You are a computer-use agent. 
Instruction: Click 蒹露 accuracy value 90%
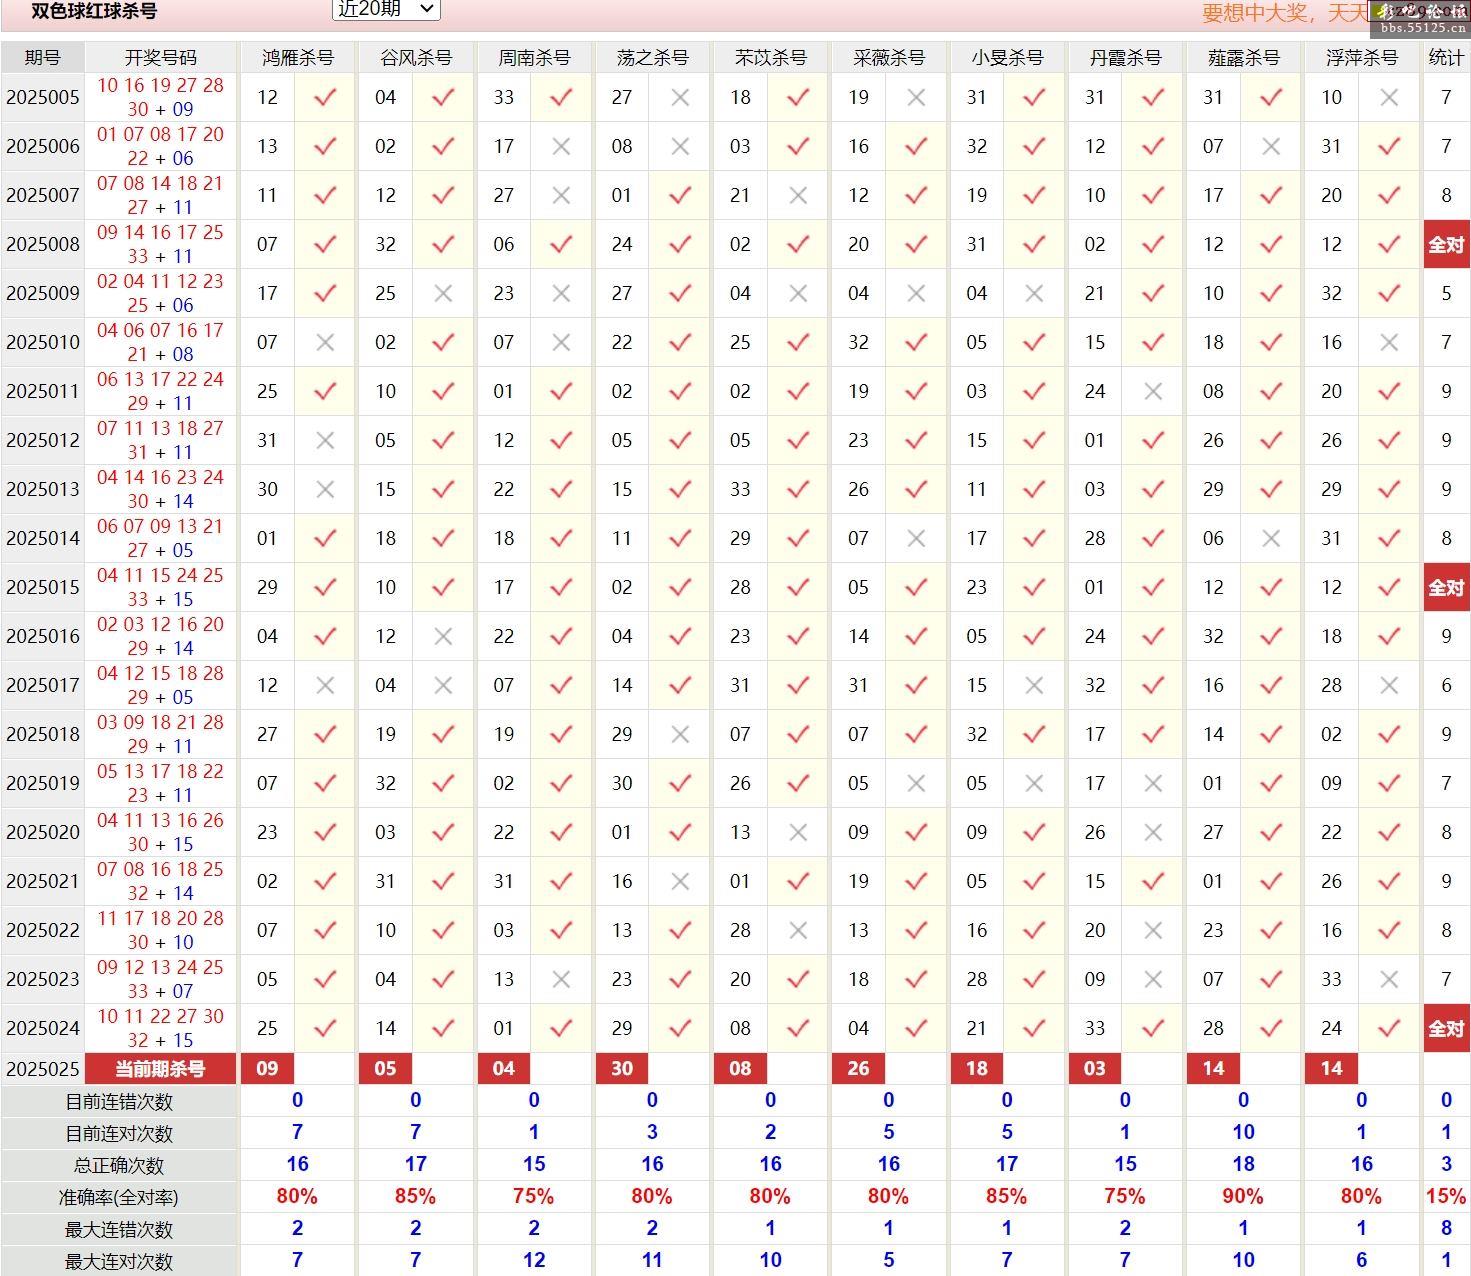1243,1196
